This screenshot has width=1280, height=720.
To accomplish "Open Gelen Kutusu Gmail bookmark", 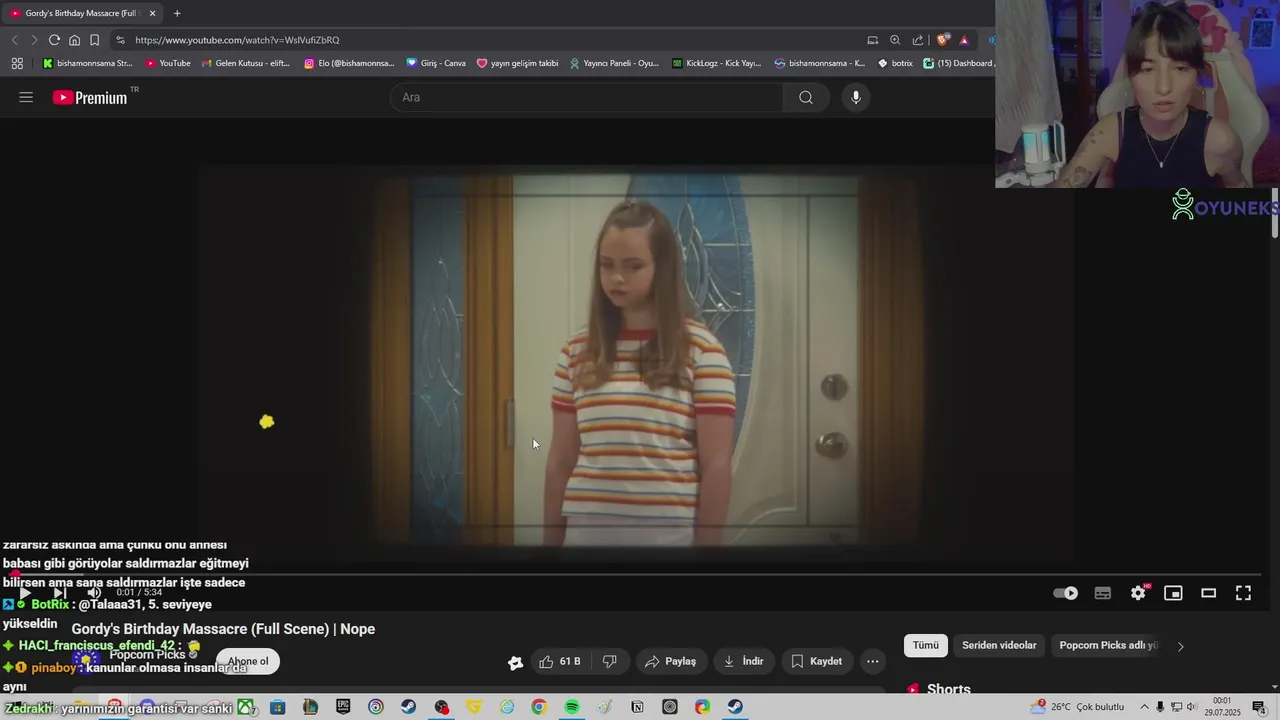I will pyautogui.click(x=246, y=63).
